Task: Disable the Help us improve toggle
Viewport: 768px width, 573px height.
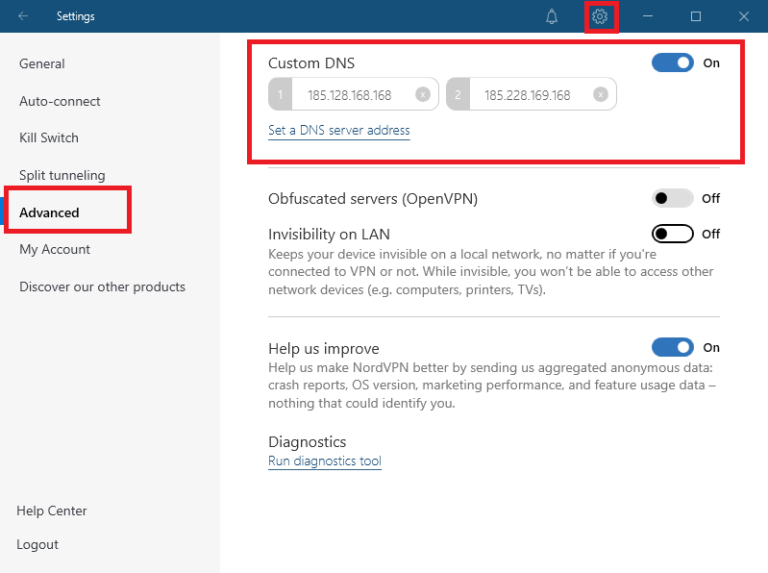Action: [x=672, y=348]
